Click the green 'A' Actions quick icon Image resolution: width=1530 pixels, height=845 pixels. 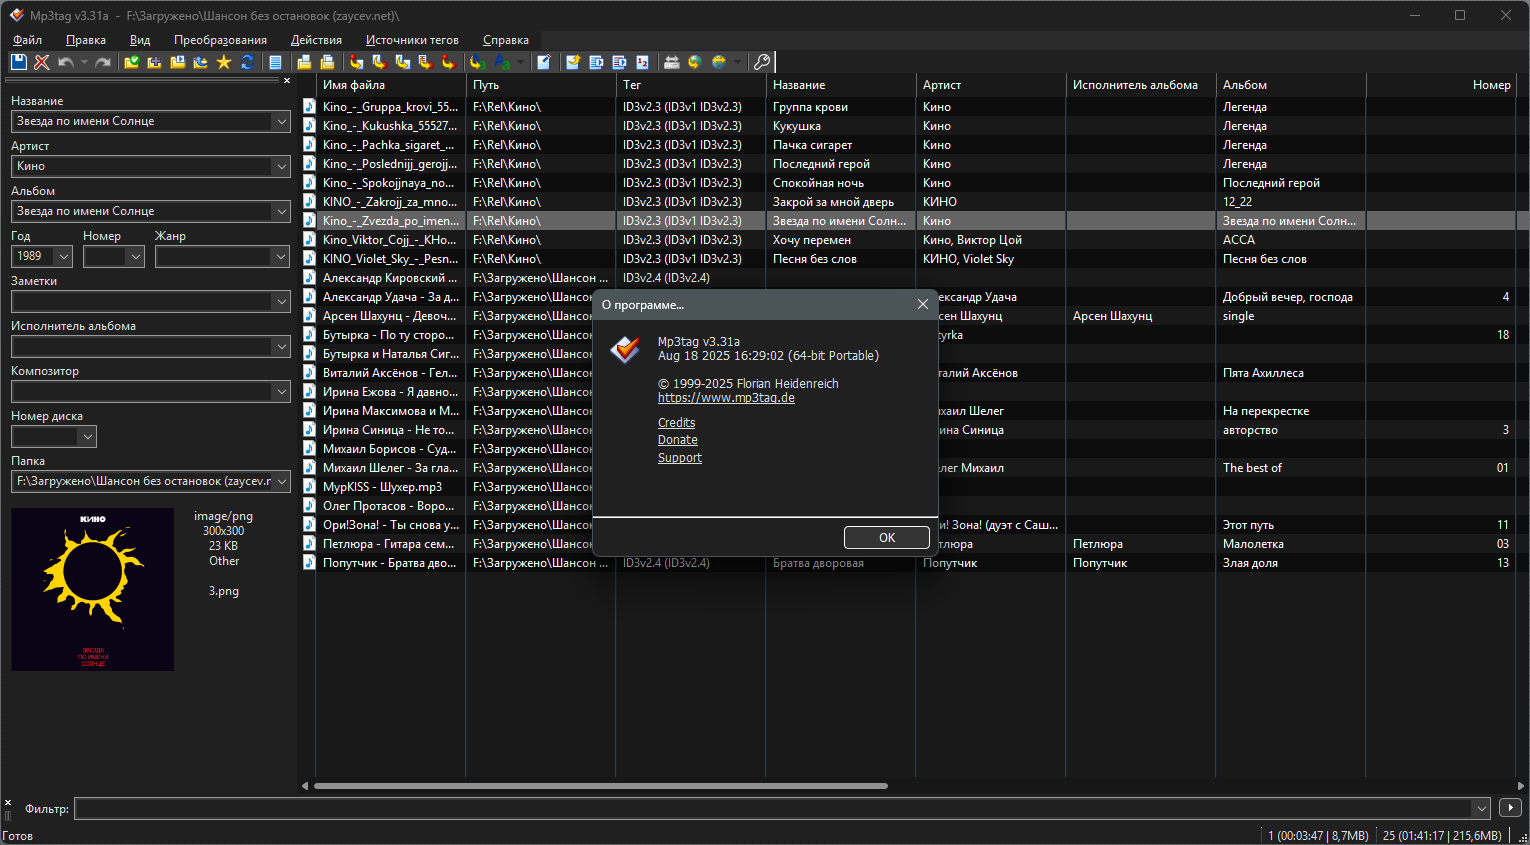point(502,62)
